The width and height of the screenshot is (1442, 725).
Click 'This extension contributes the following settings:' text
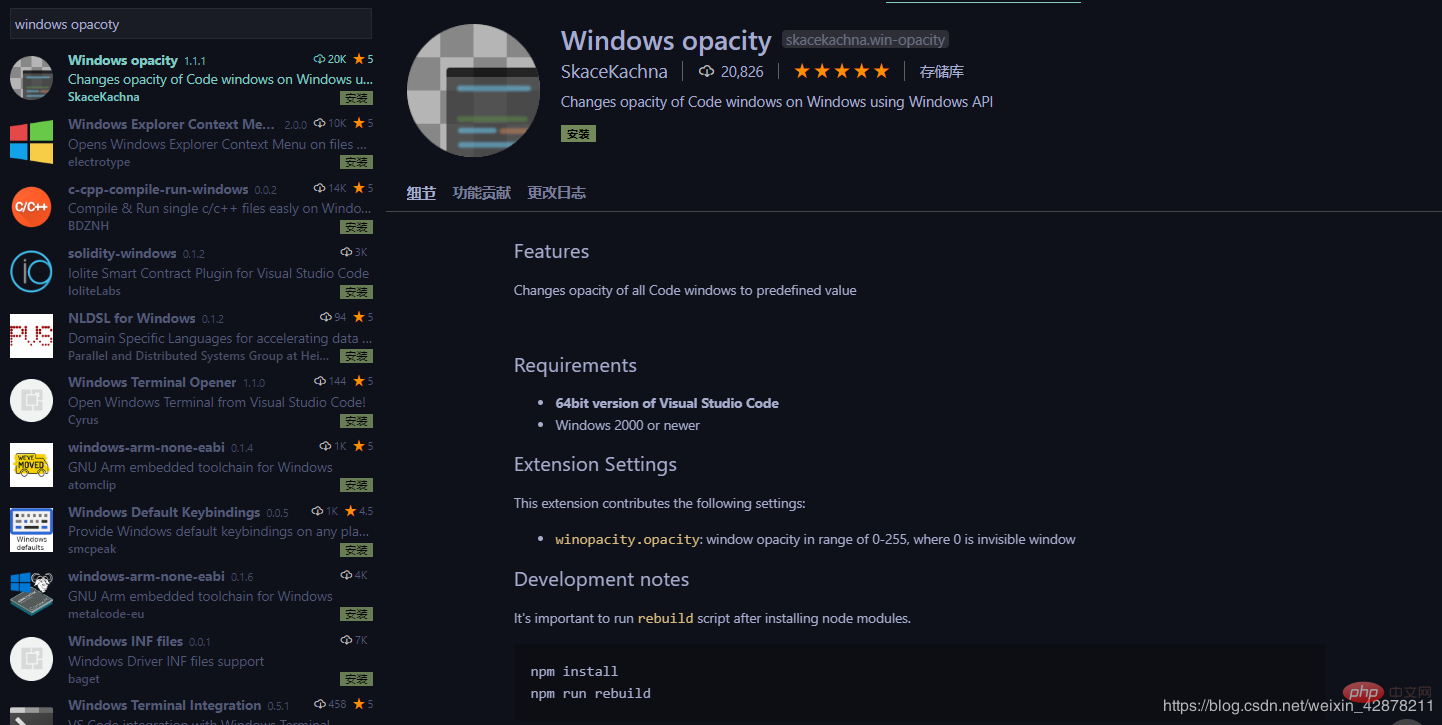(x=660, y=503)
